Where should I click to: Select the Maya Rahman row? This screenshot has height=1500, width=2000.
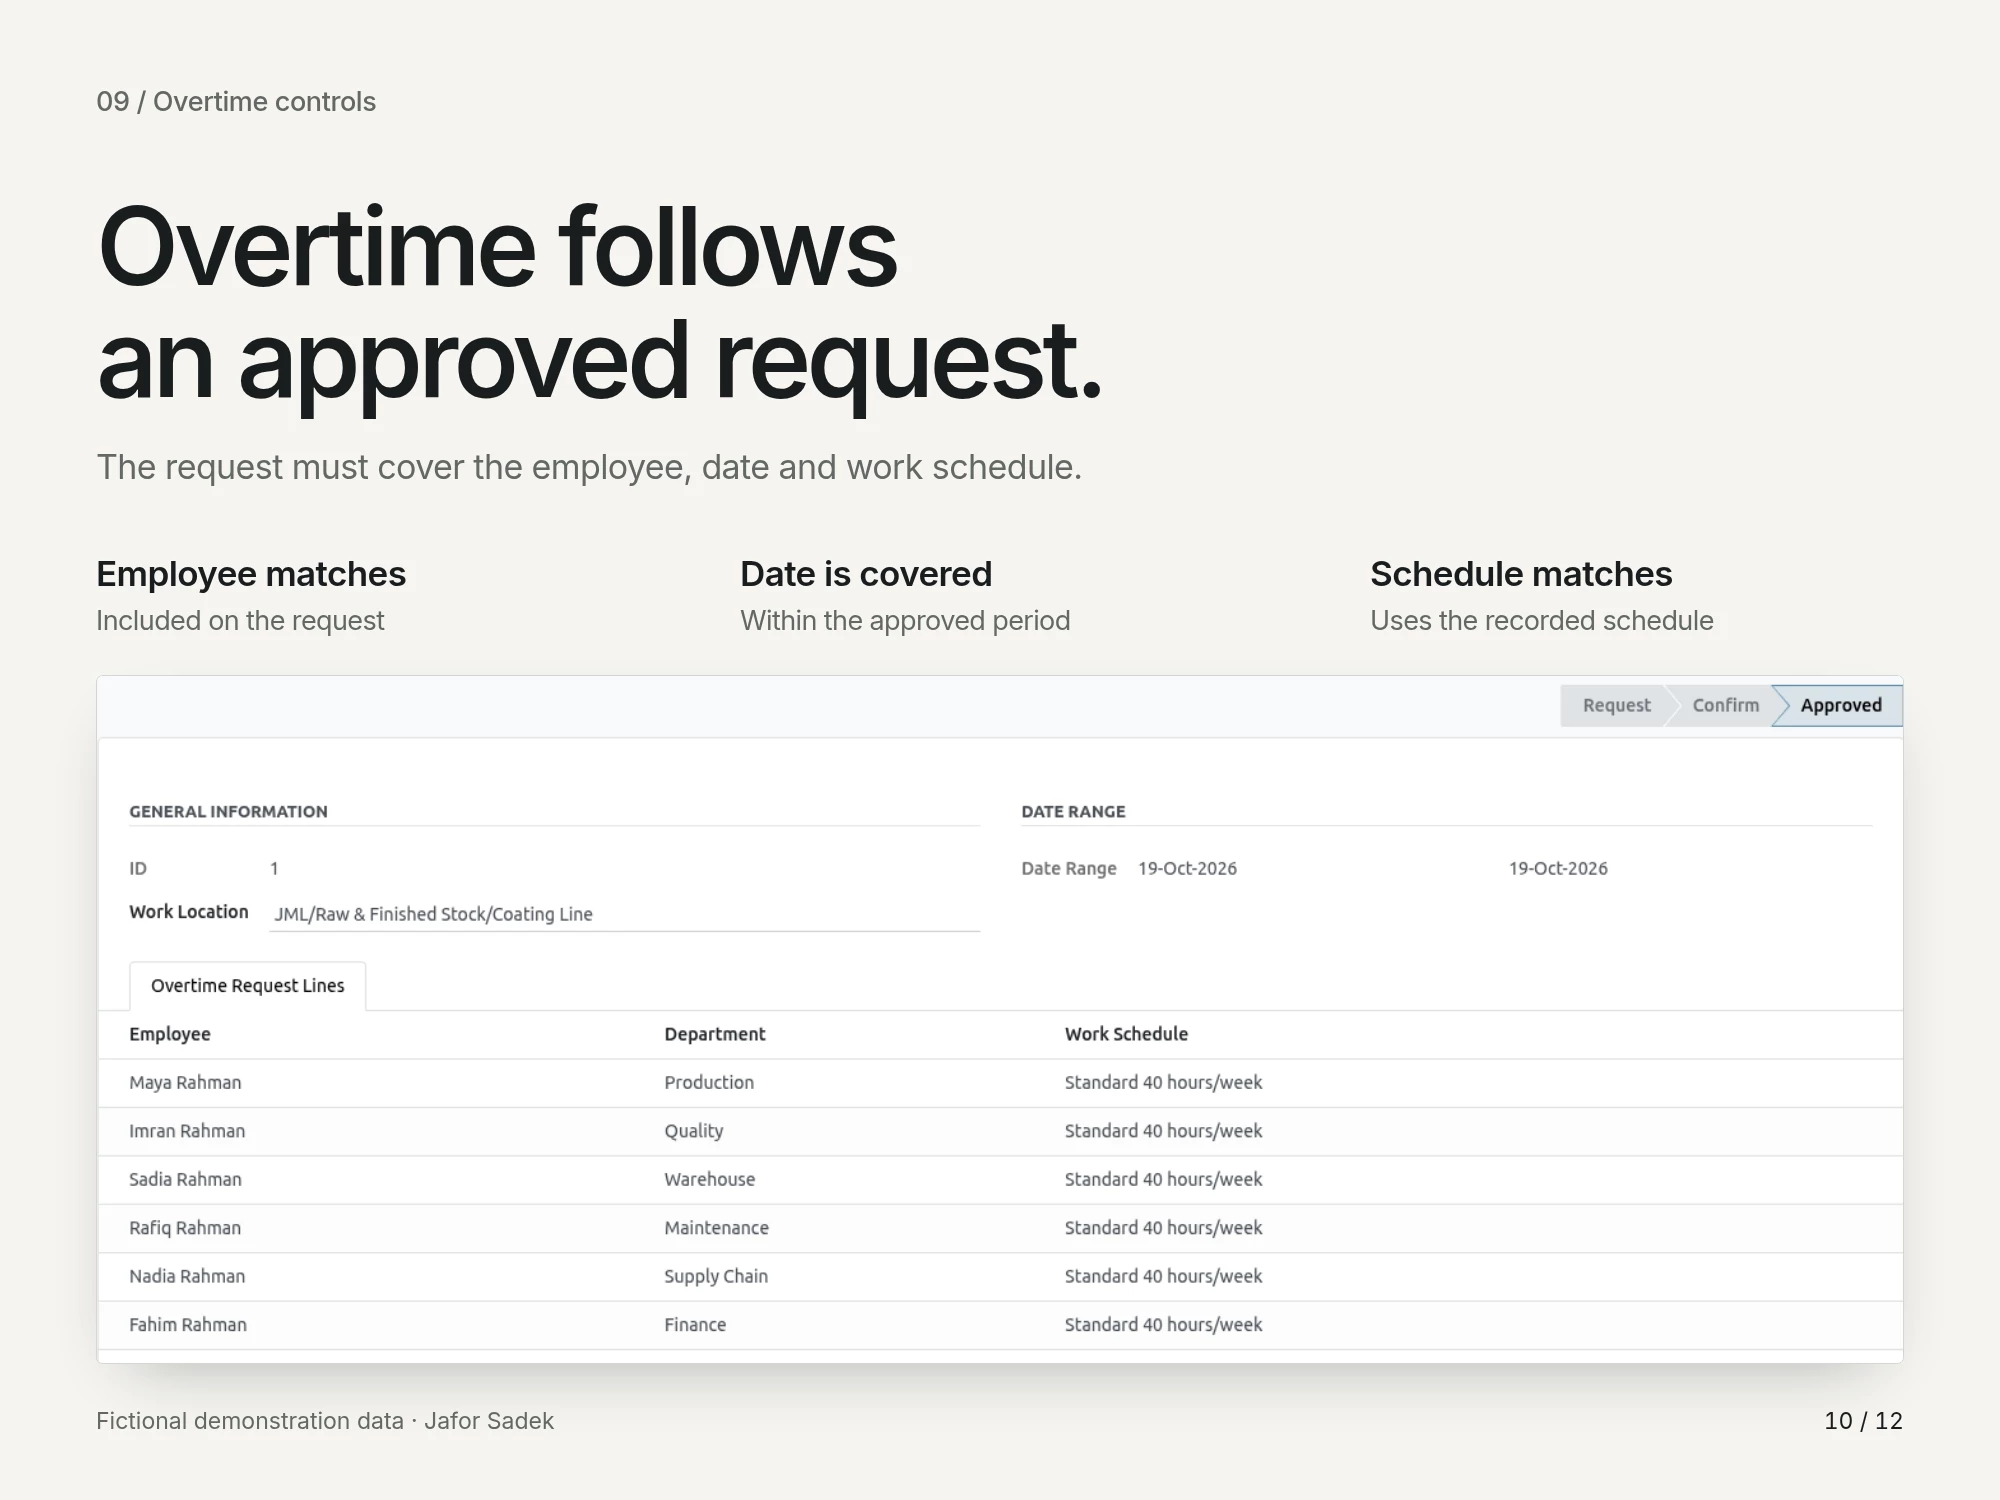[1000, 1083]
